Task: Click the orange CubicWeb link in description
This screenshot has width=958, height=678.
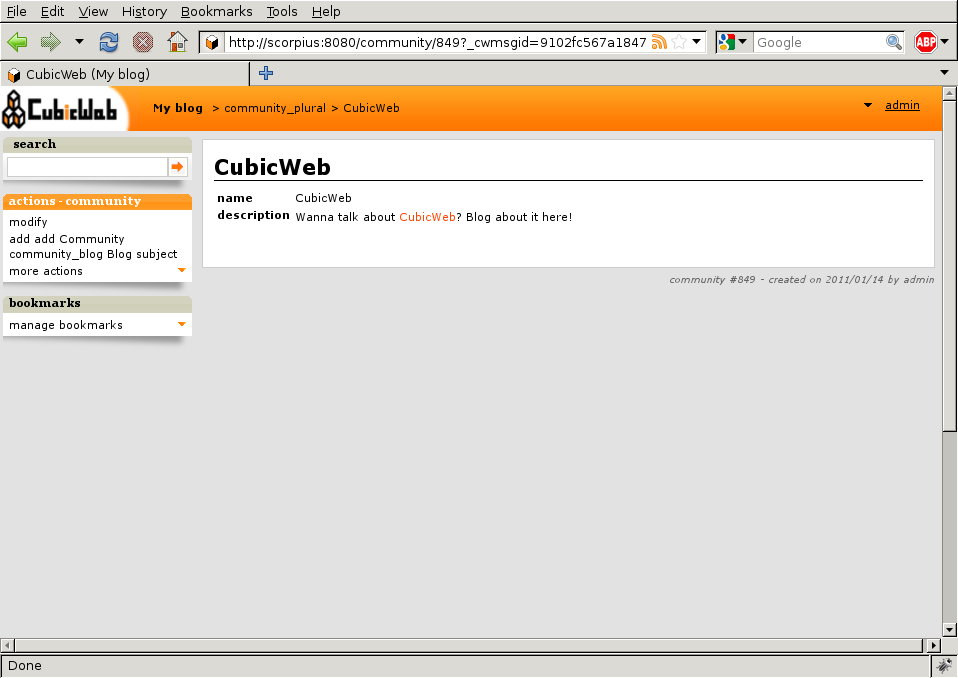Action: click(x=427, y=217)
